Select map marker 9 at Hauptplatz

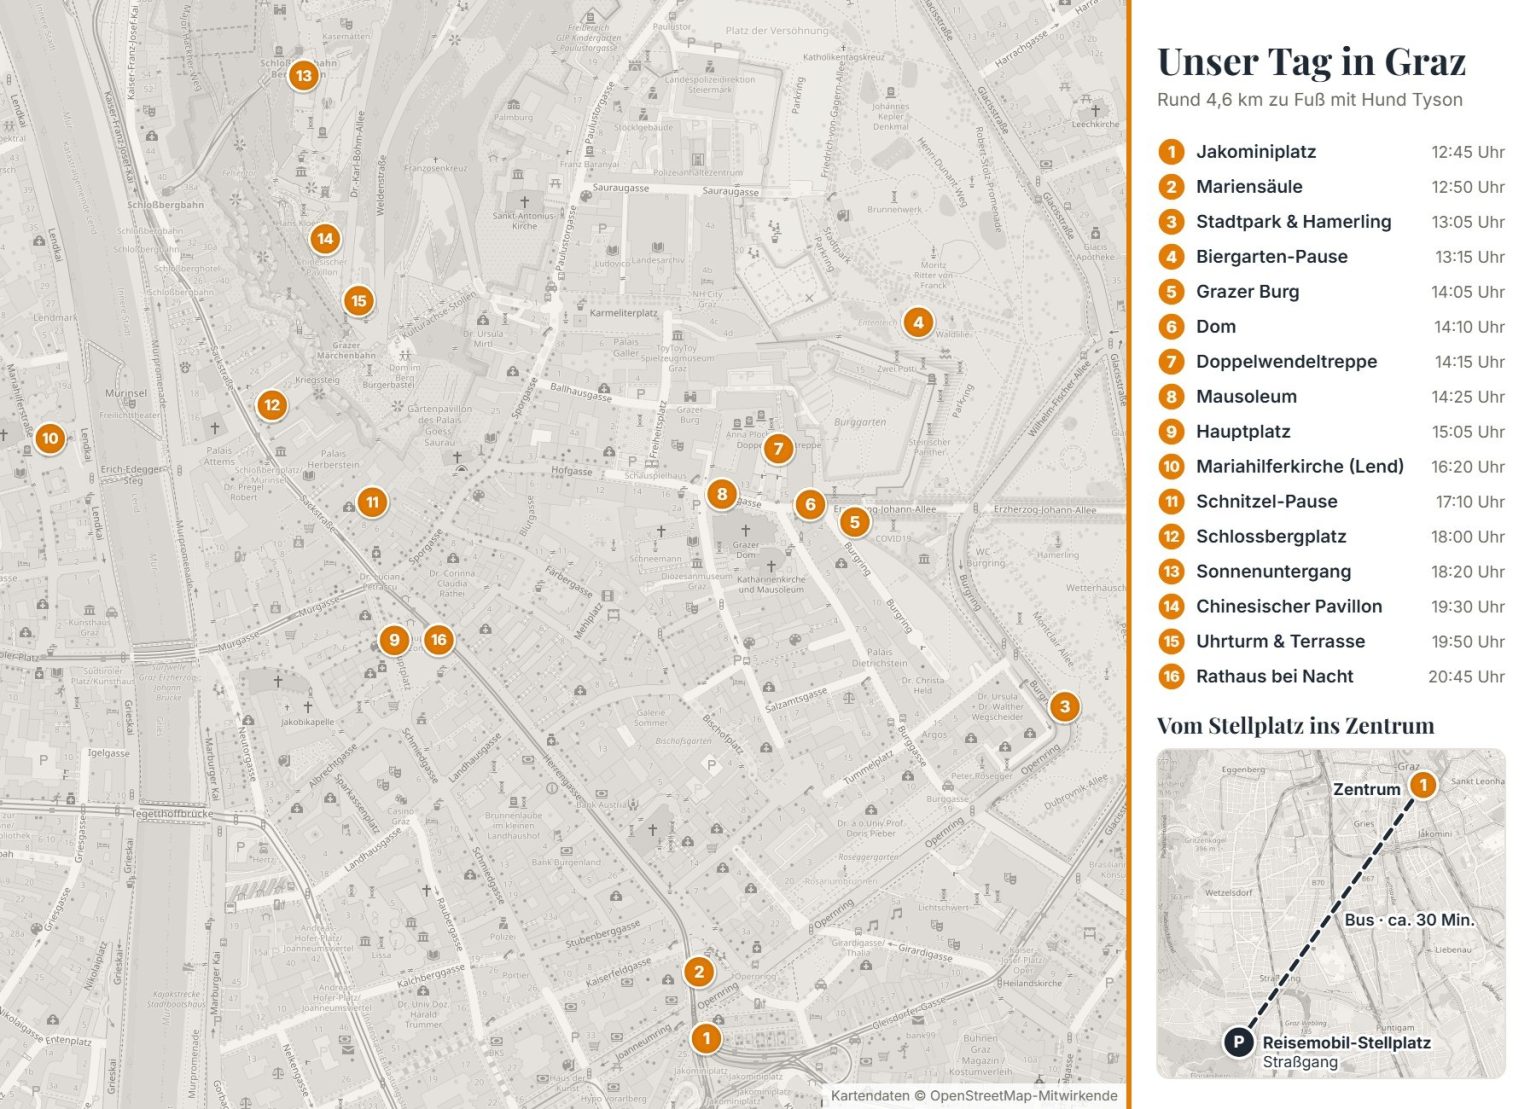click(394, 640)
